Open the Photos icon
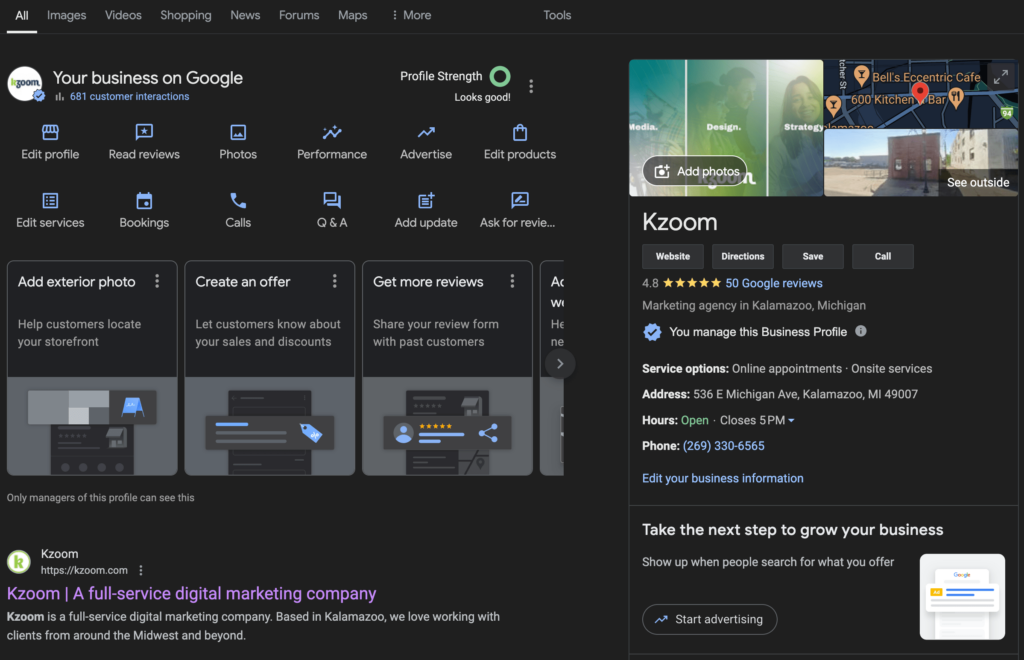This screenshot has width=1024, height=660. point(238,133)
